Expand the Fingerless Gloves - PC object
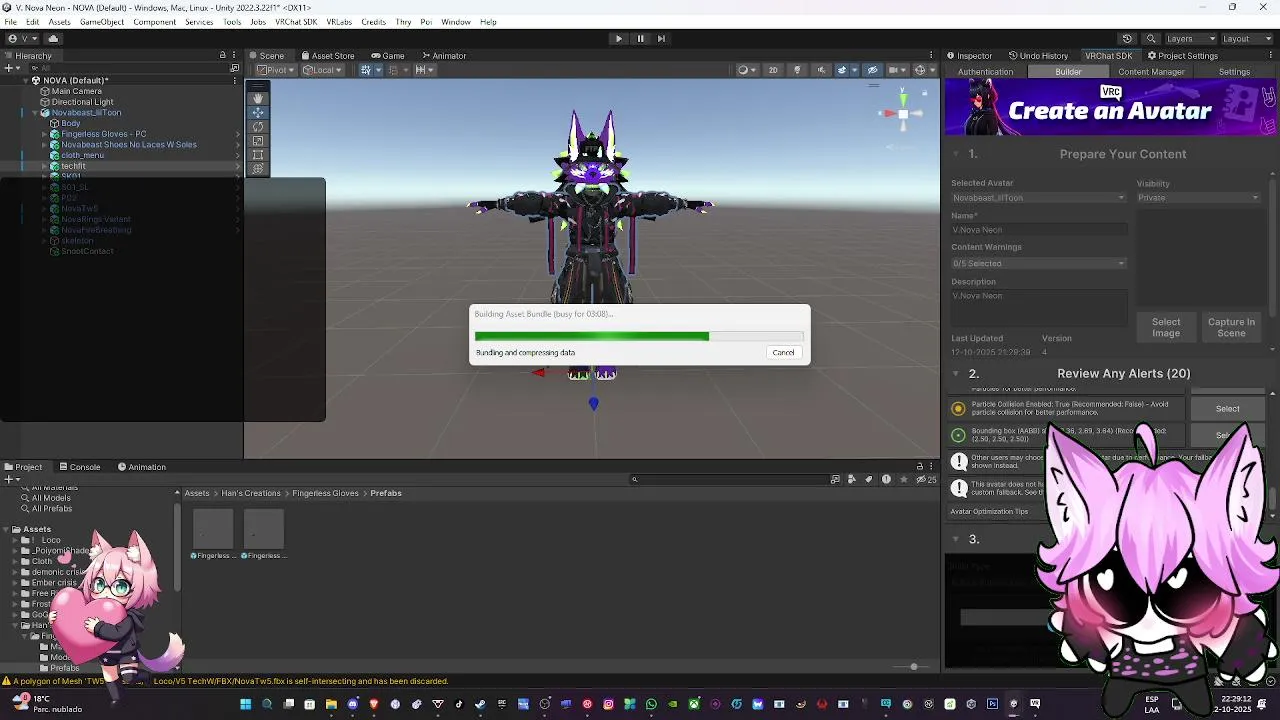Screen dimensions: 1280x720 (45, 134)
